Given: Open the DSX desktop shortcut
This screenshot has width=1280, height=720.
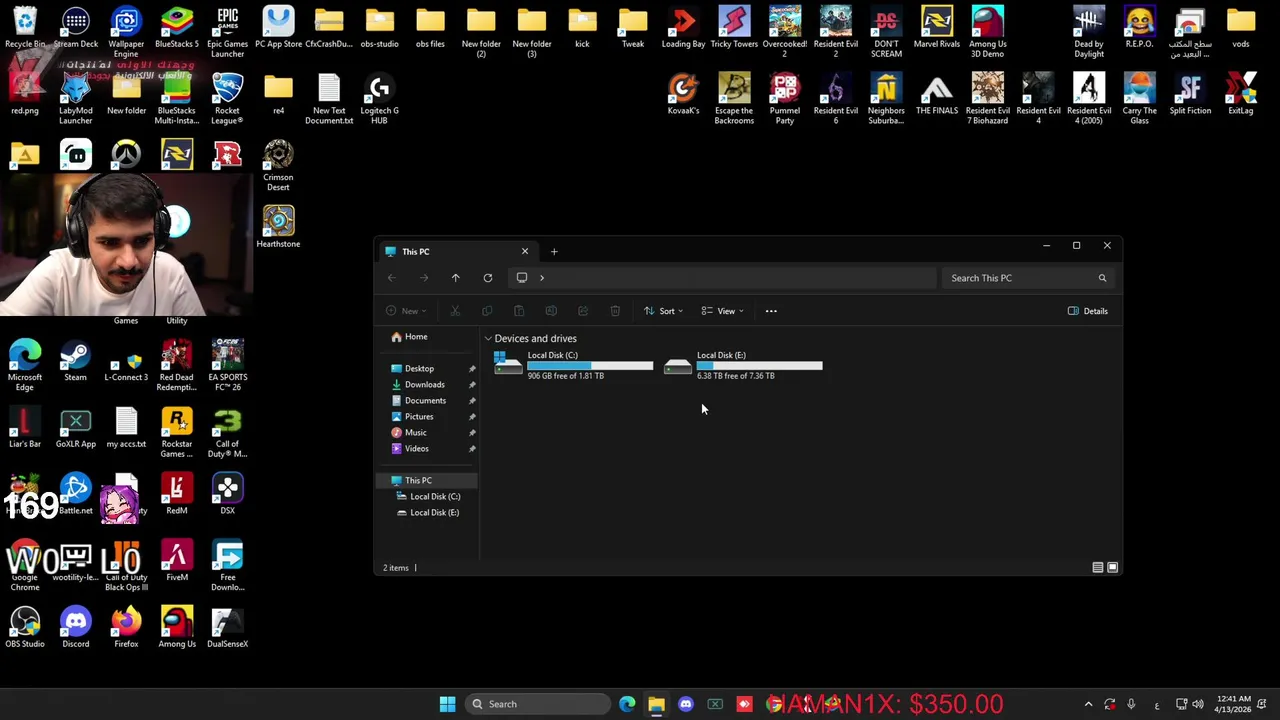Looking at the screenshot, I should pyautogui.click(x=227, y=494).
